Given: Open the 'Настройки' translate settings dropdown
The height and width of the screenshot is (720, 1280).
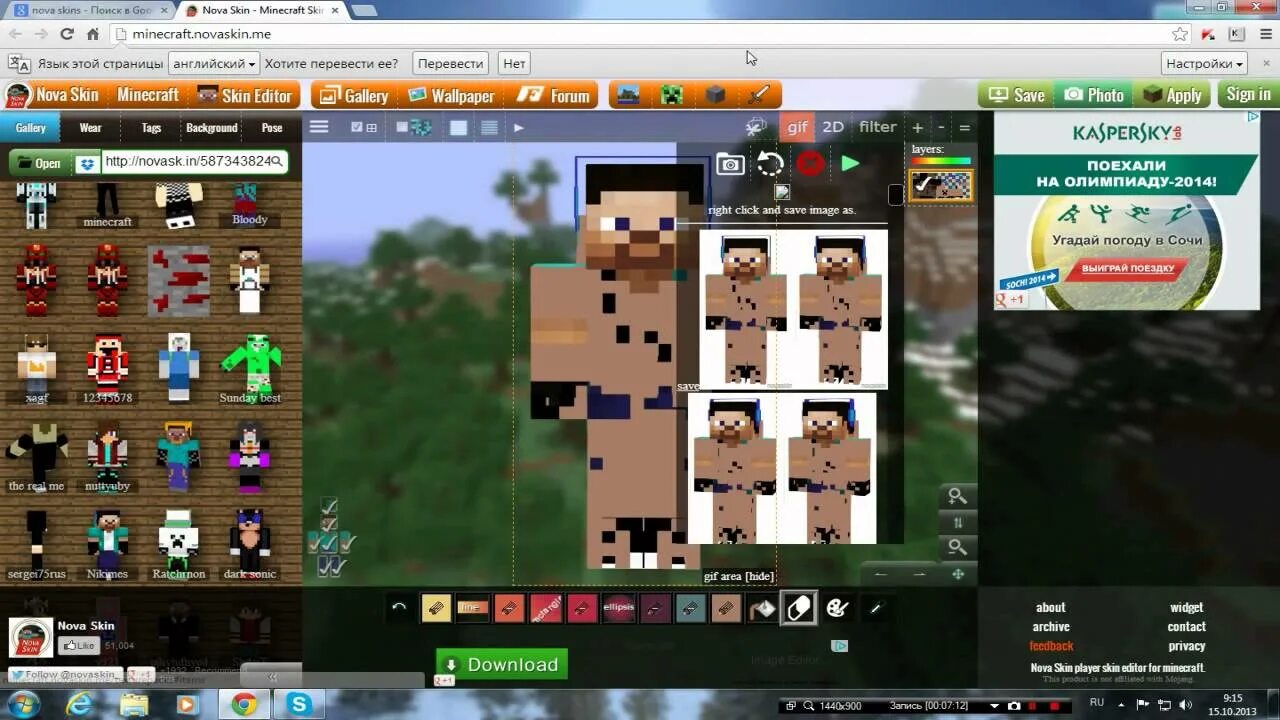Looking at the screenshot, I should click(1205, 63).
